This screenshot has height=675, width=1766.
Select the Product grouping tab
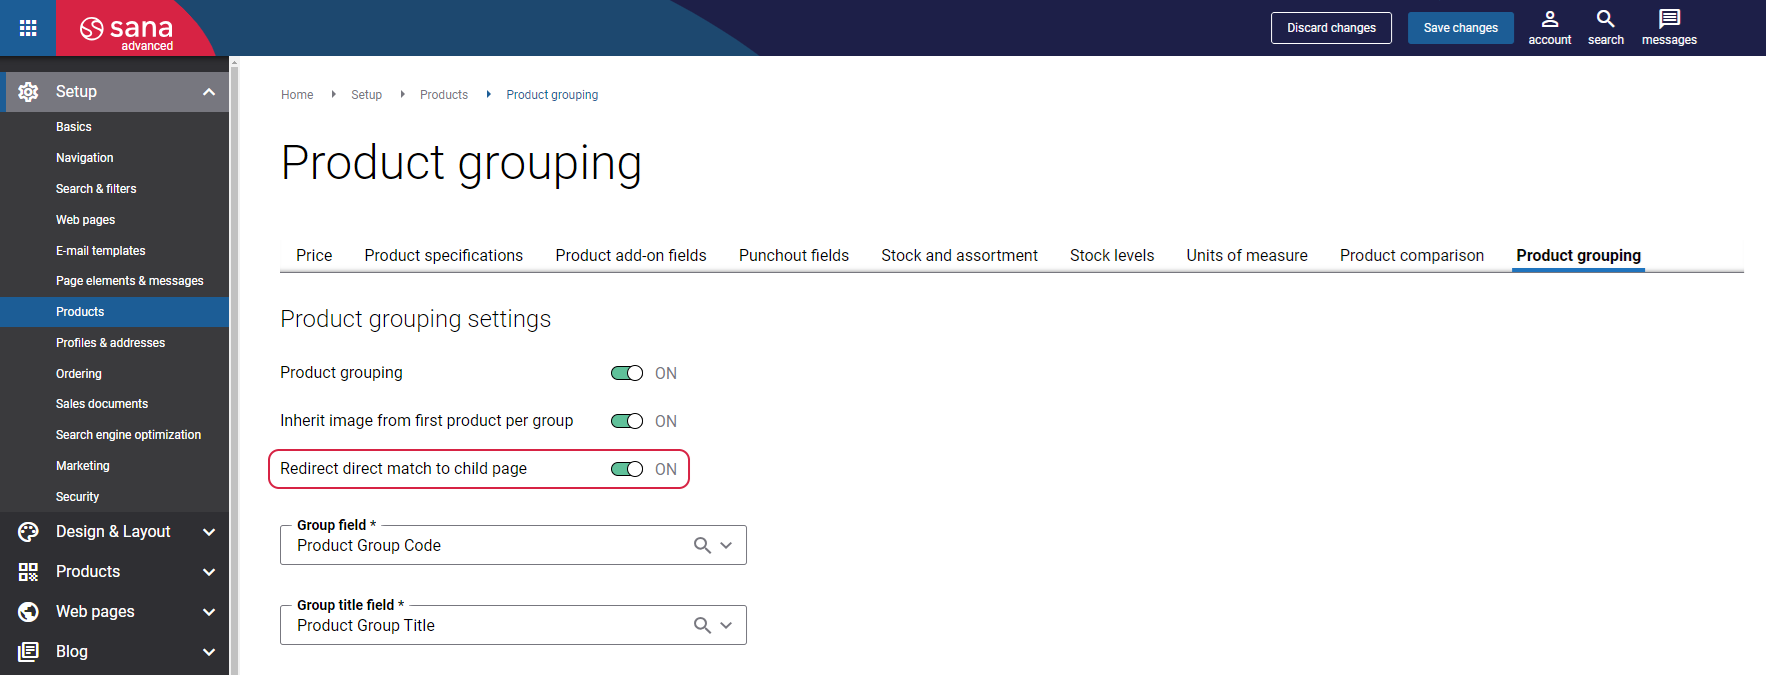pos(1578,255)
